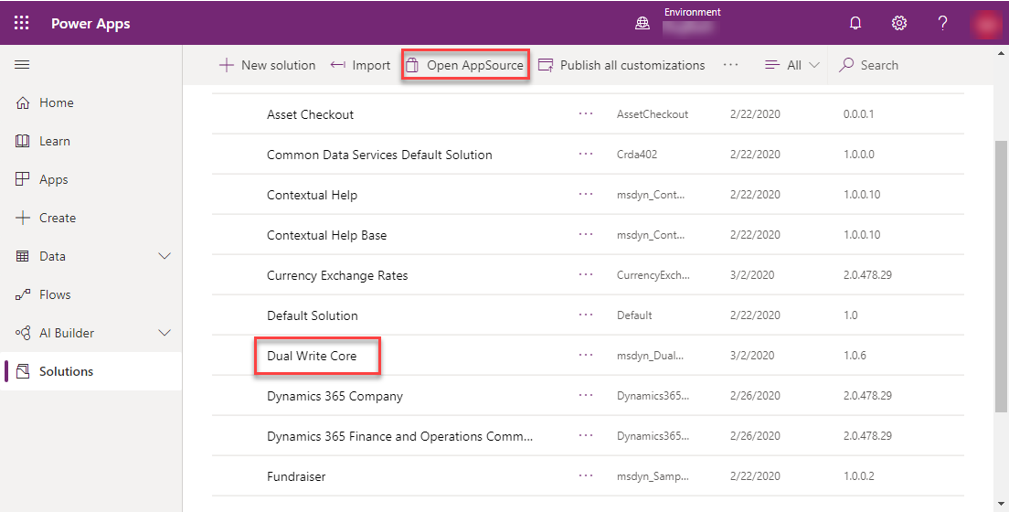Open the Default Solution row
Screen dimensions: 1010x512
(312, 316)
